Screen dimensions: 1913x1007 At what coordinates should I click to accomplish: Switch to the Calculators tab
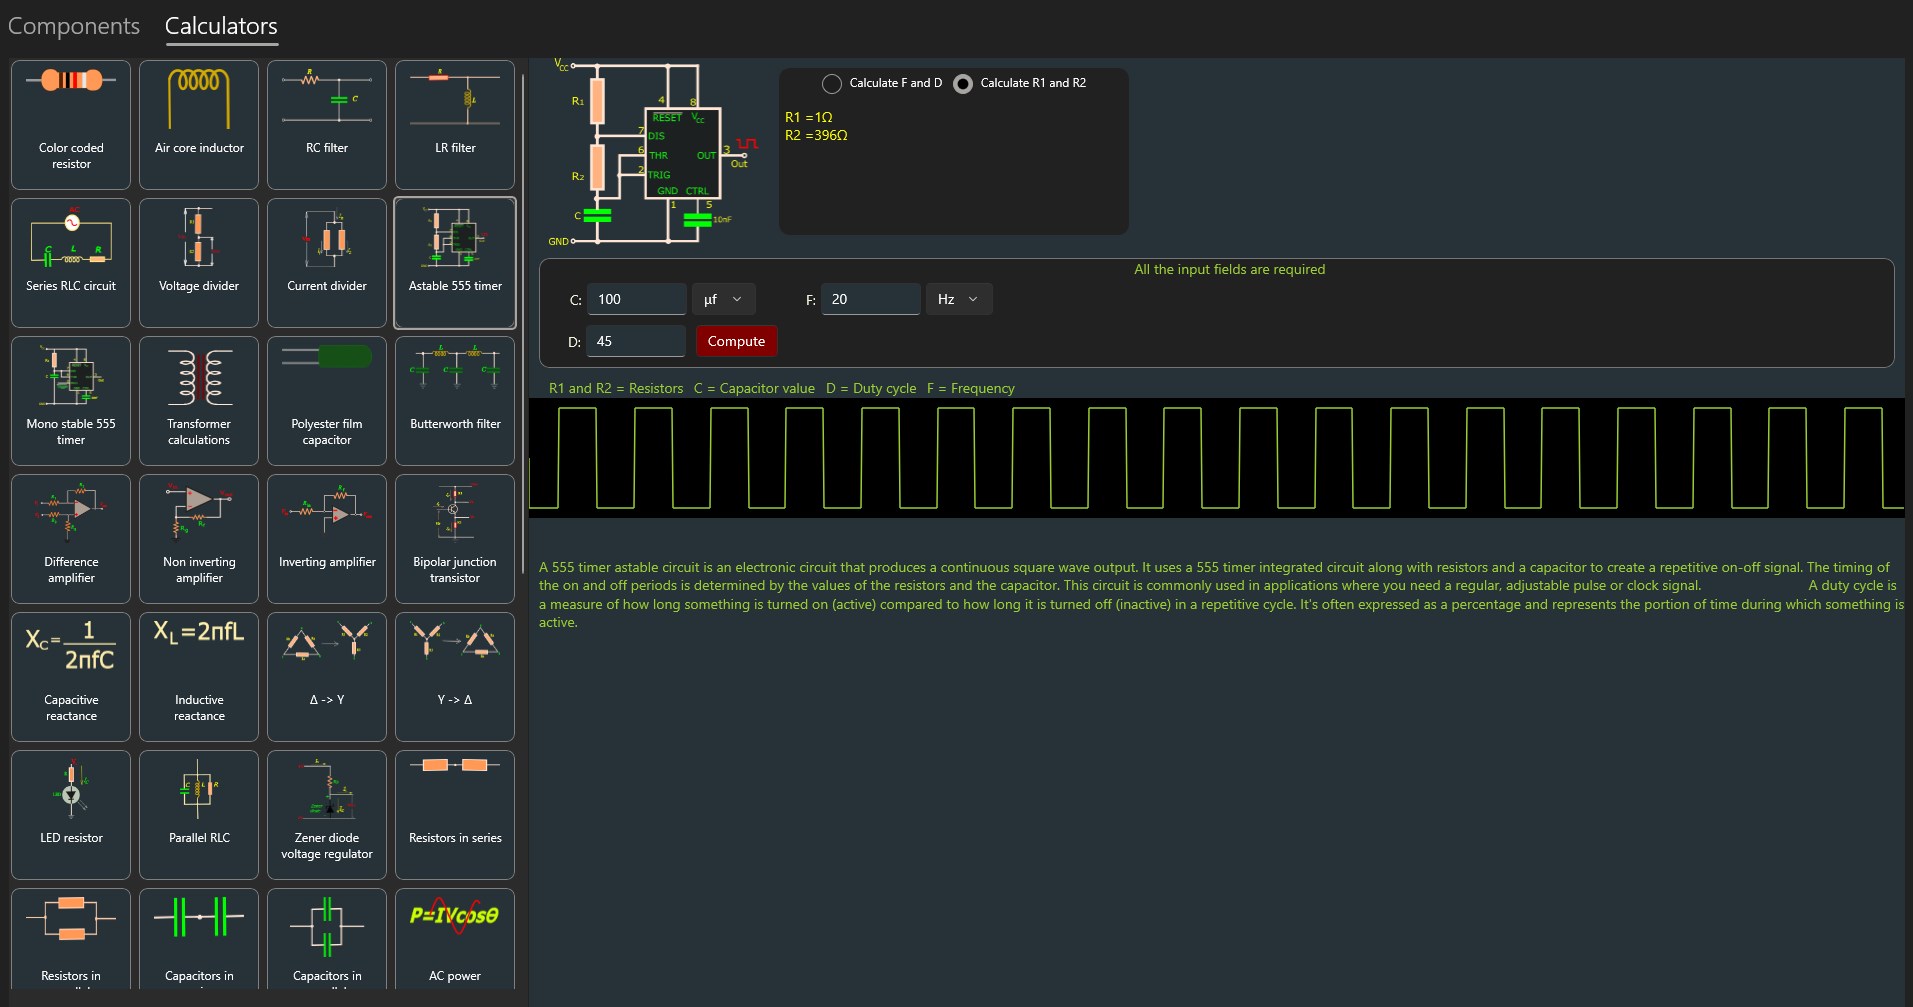(221, 26)
